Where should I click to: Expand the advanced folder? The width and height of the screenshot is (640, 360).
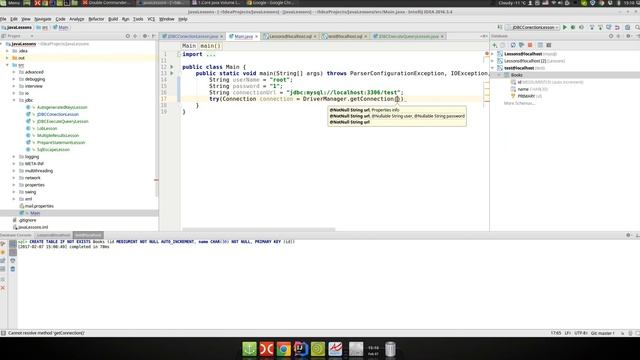14,72
